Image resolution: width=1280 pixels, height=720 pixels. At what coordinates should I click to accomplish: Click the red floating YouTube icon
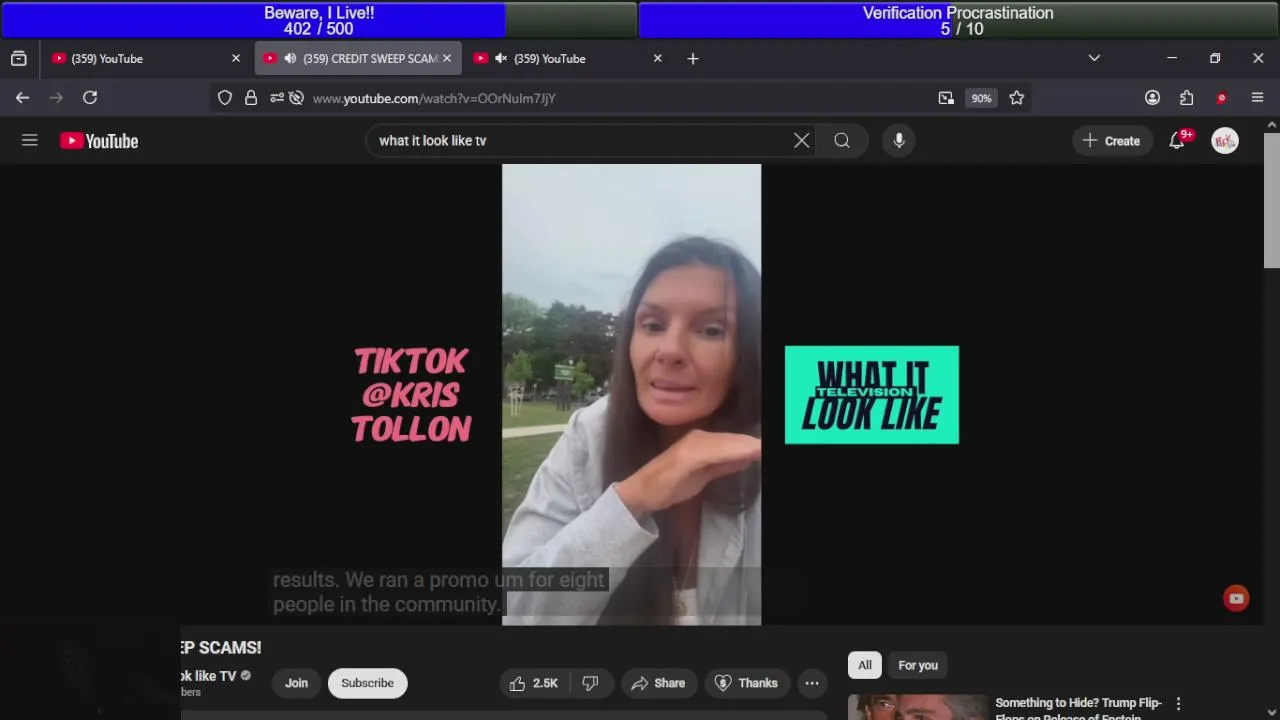point(1236,599)
